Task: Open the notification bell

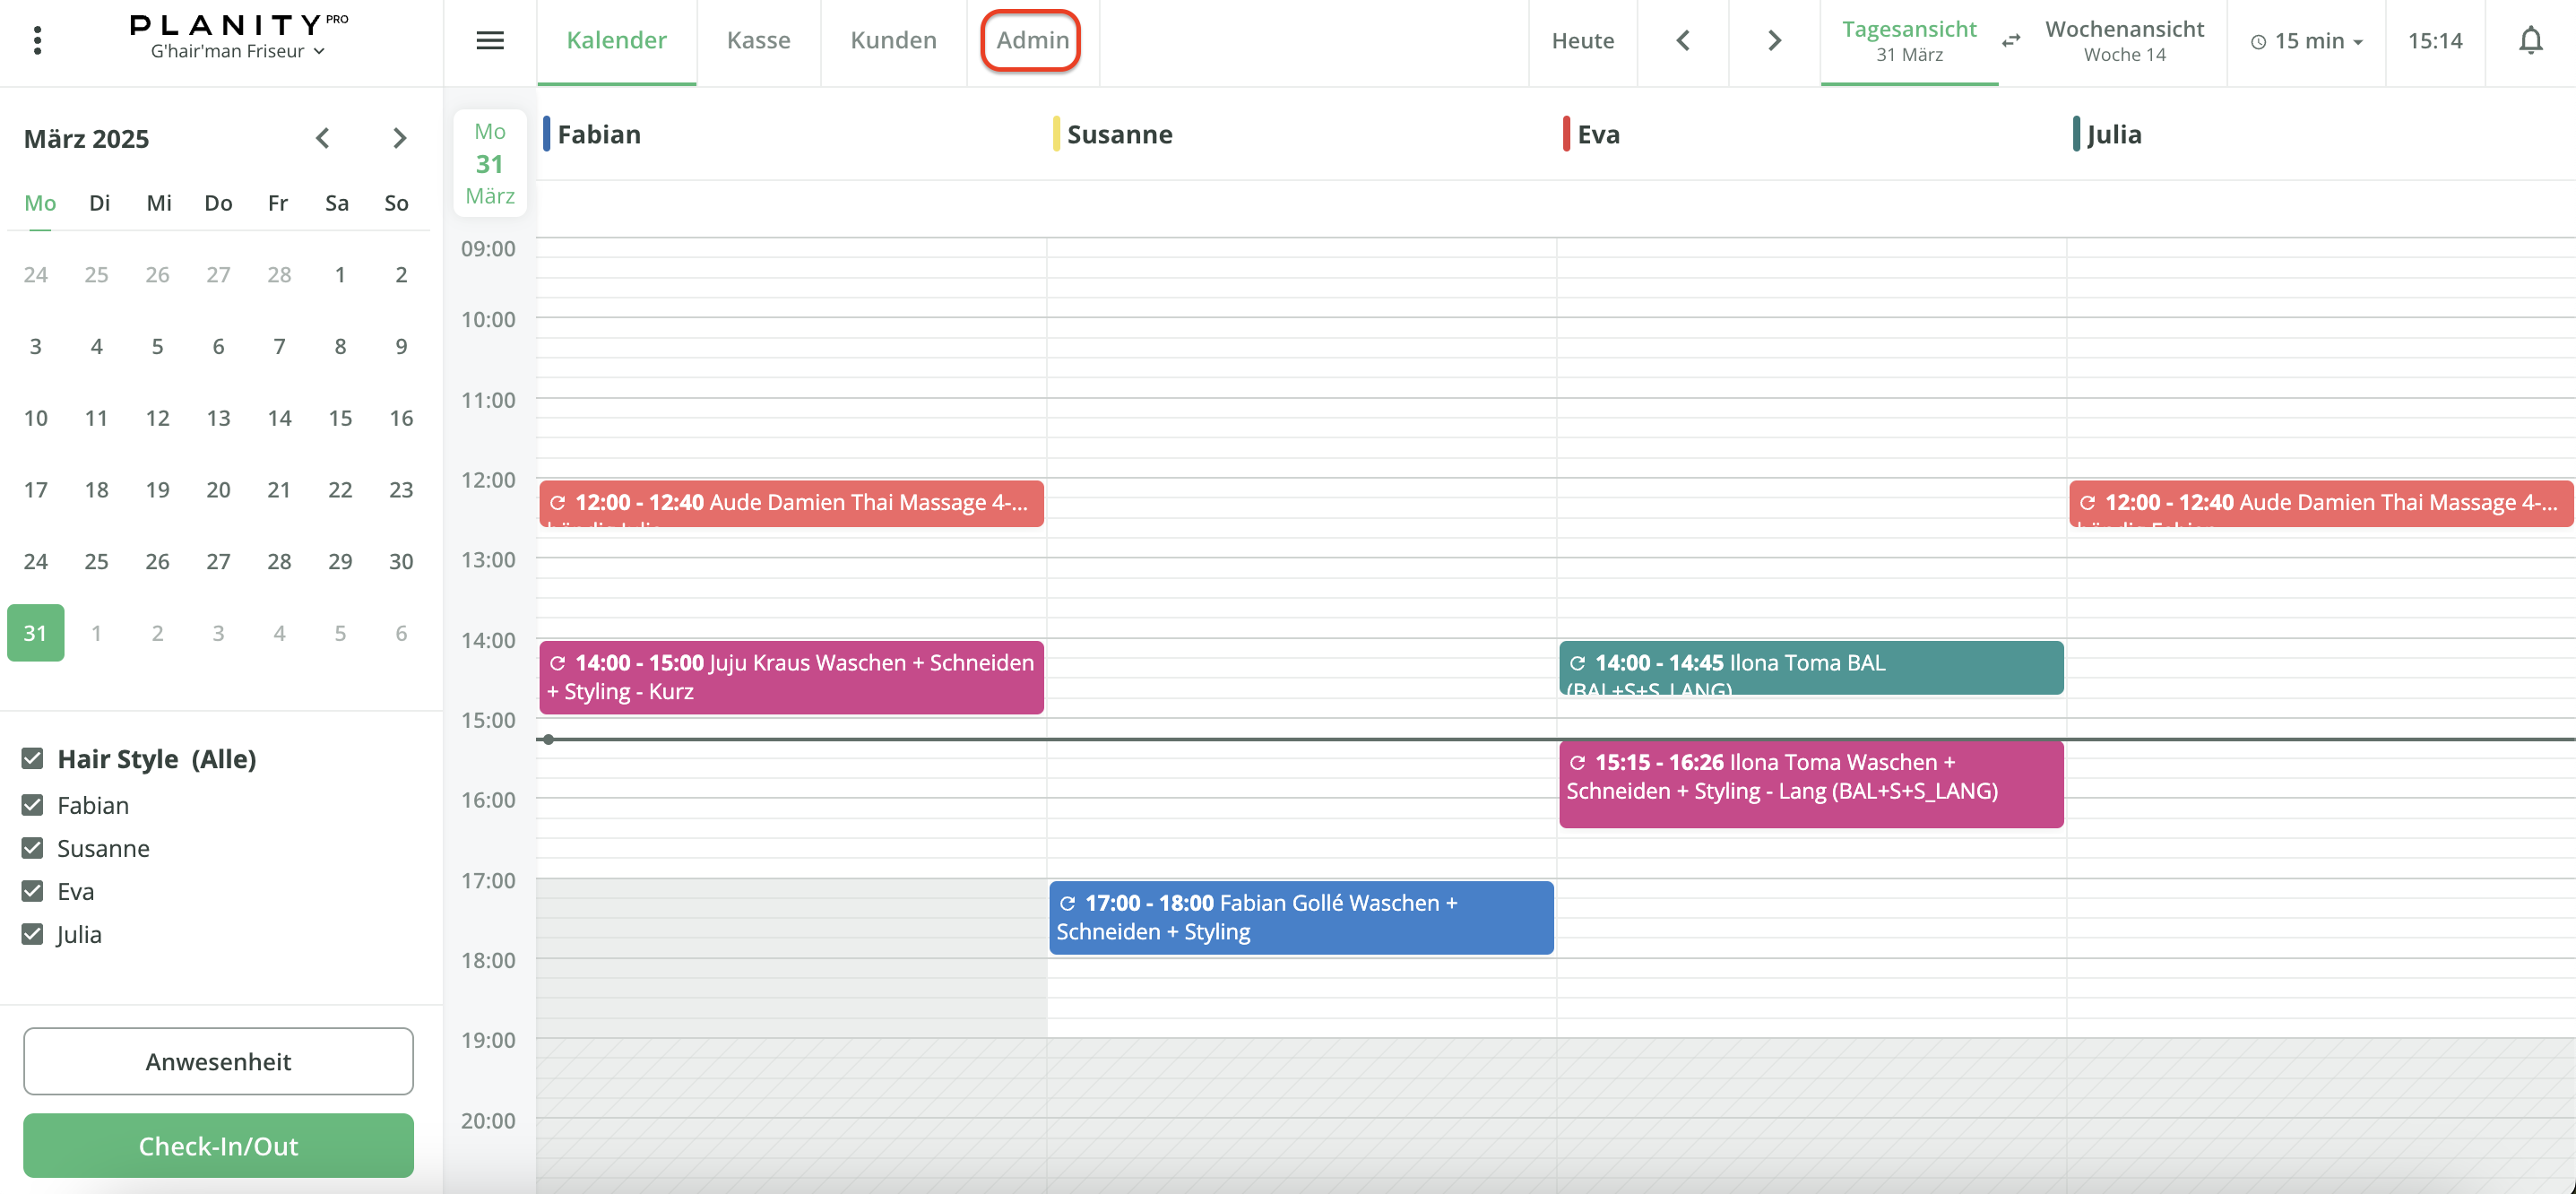Action: [2530, 41]
